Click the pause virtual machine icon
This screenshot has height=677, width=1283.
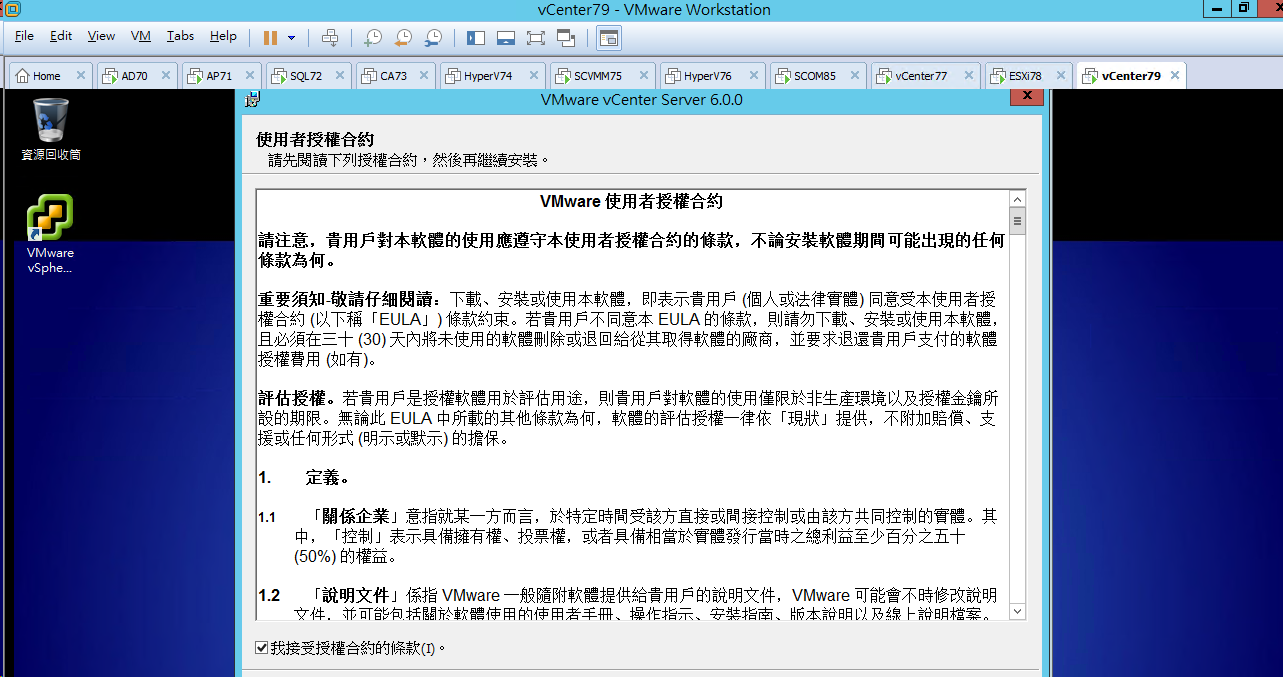coord(270,37)
